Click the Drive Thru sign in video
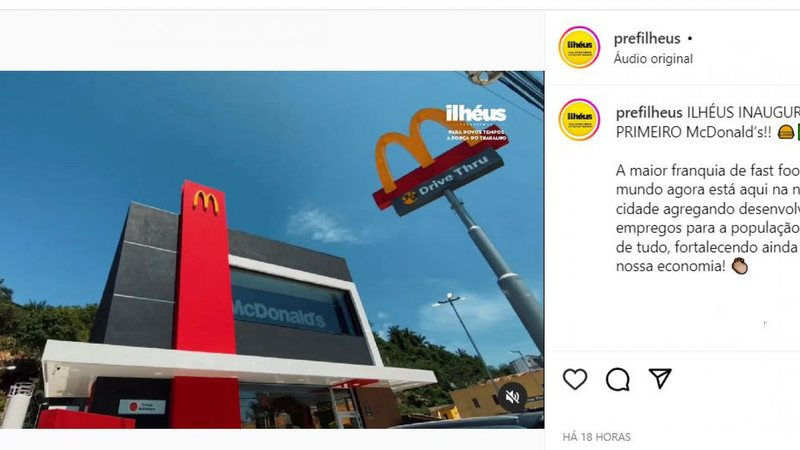800x450 pixels. click(x=447, y=183)
